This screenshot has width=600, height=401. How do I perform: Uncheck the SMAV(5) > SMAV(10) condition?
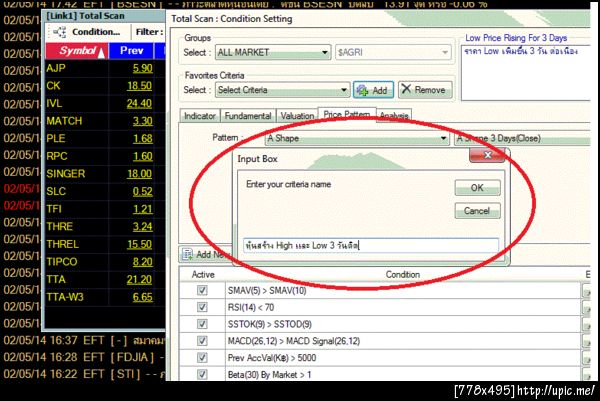coord(202,290)
